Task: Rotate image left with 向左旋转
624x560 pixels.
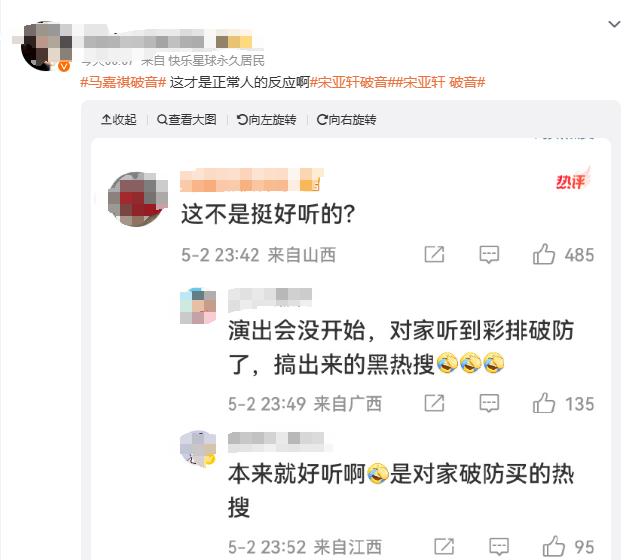Action: pos(266,119)
